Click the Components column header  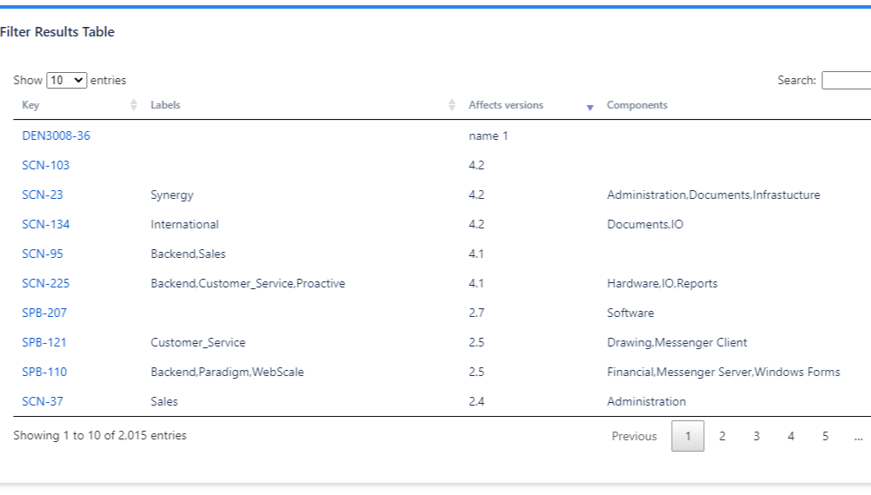[x=637, y=105]
